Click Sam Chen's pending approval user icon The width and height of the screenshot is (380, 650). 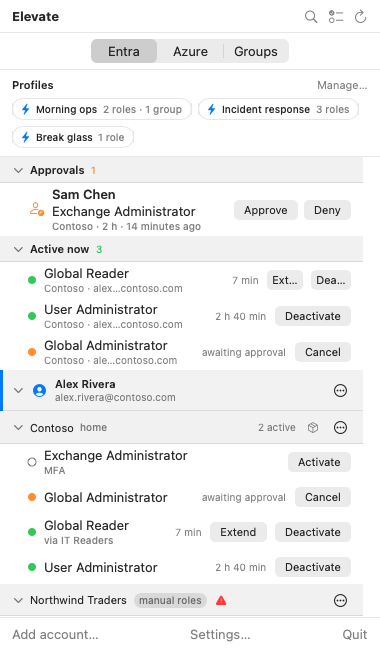point(37,209)
